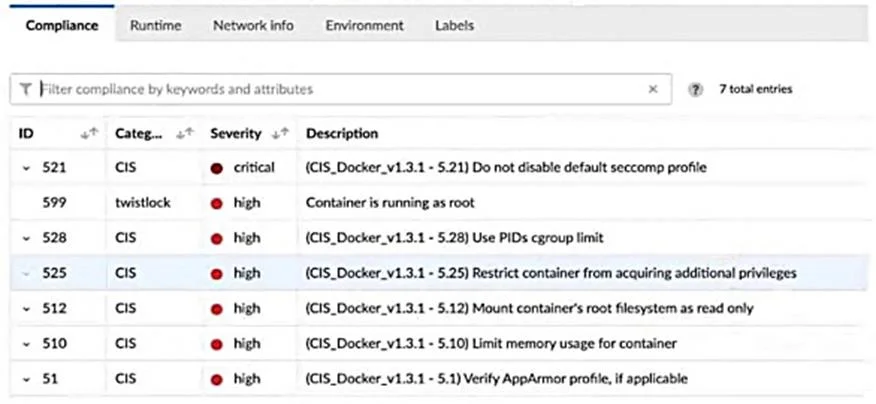876x404 pixels.
Task: Select 'Limit memory usage for container' description
Action: click(x=574, y=344)
